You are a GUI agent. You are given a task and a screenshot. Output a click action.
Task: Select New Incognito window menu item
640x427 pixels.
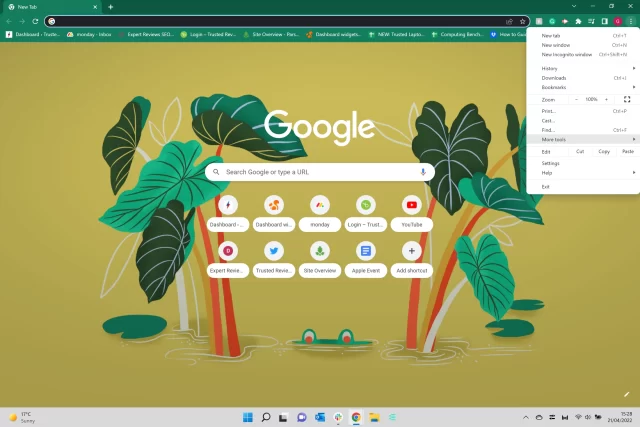pos(583,54)
